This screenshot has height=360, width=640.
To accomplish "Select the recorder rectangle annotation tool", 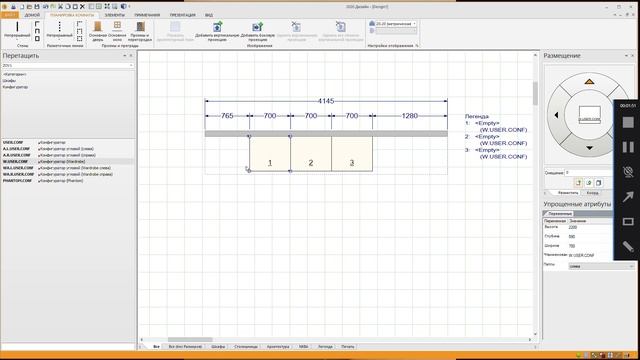I will [x=628, y=222].
